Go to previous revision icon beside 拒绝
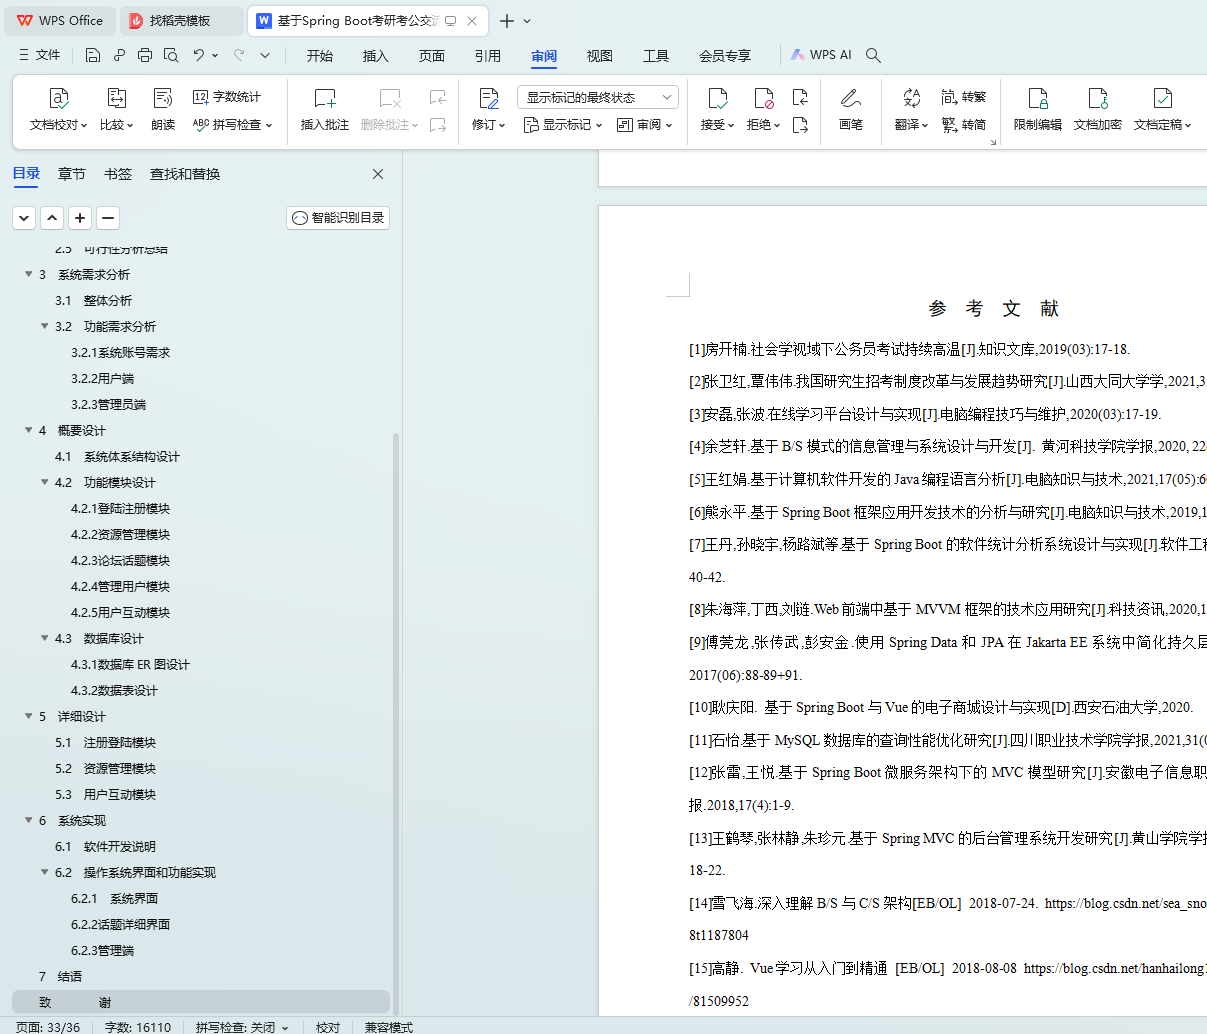This screenshot has width=1207, height=1034. pos(800,97)
